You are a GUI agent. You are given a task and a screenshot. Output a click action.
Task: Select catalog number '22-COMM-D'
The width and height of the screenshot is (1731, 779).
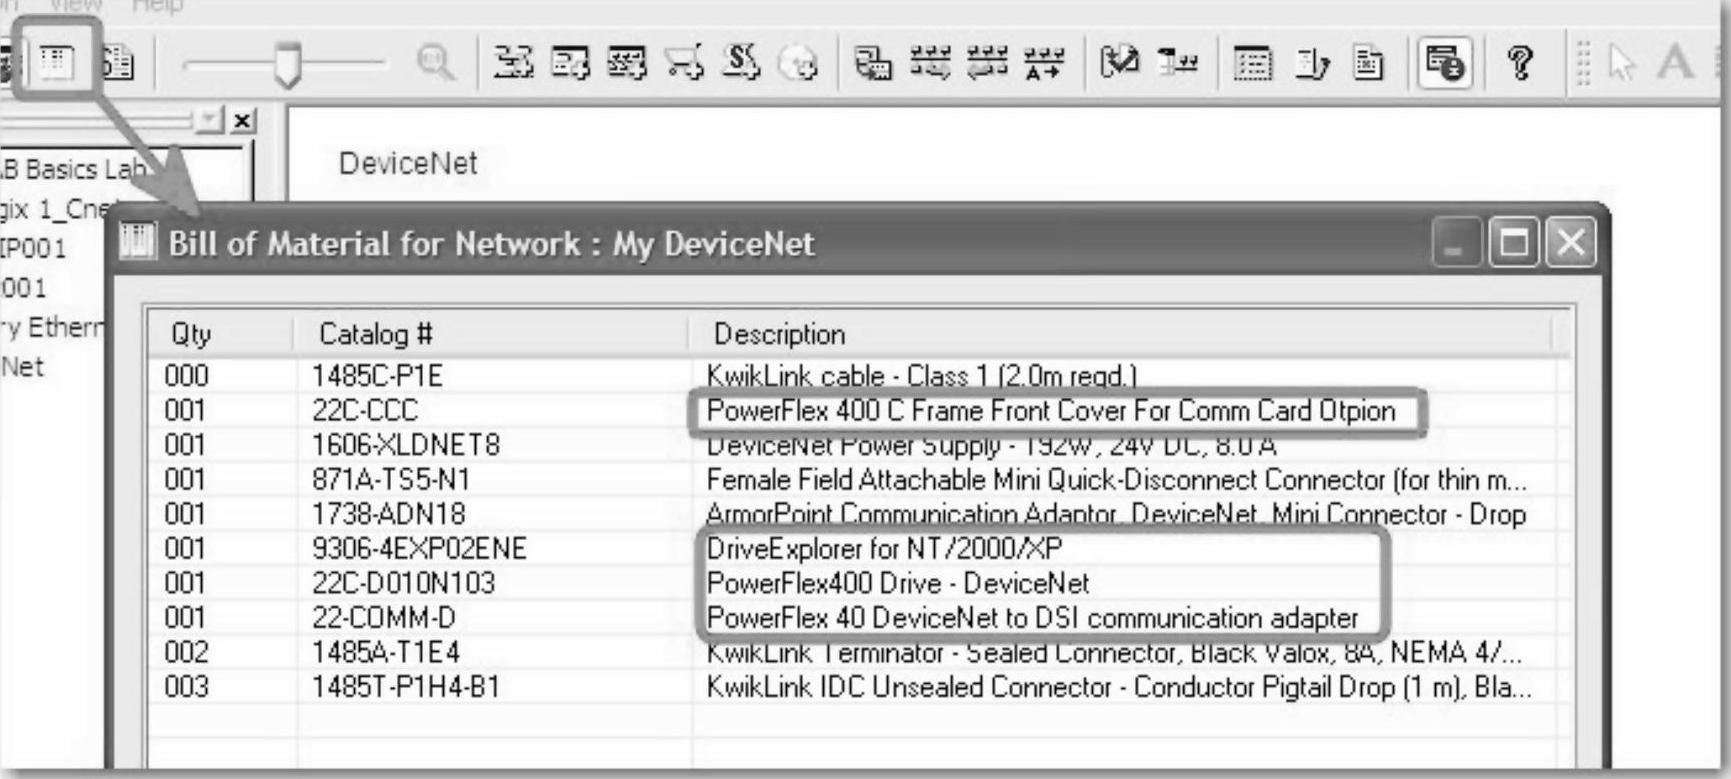pos(383,617)
